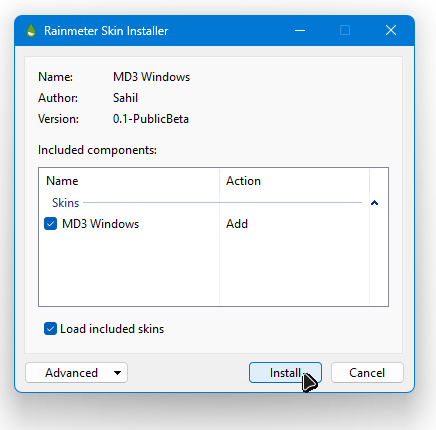Minimize the Rainmeter Skin Installer window
Viewport: 436px width, 430px height.
click(x=300, y=31)
